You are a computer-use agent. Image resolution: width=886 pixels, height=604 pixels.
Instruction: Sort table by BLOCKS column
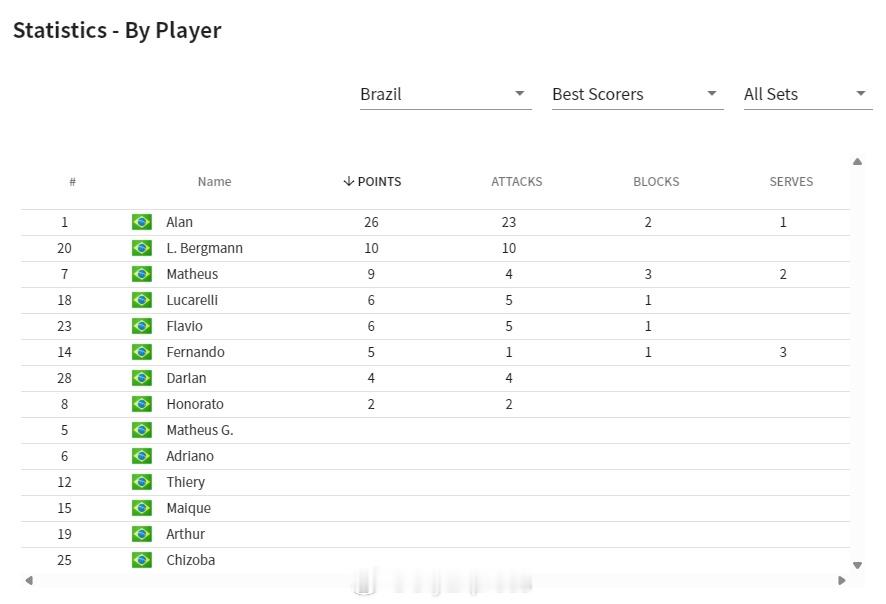coord(656,181)
